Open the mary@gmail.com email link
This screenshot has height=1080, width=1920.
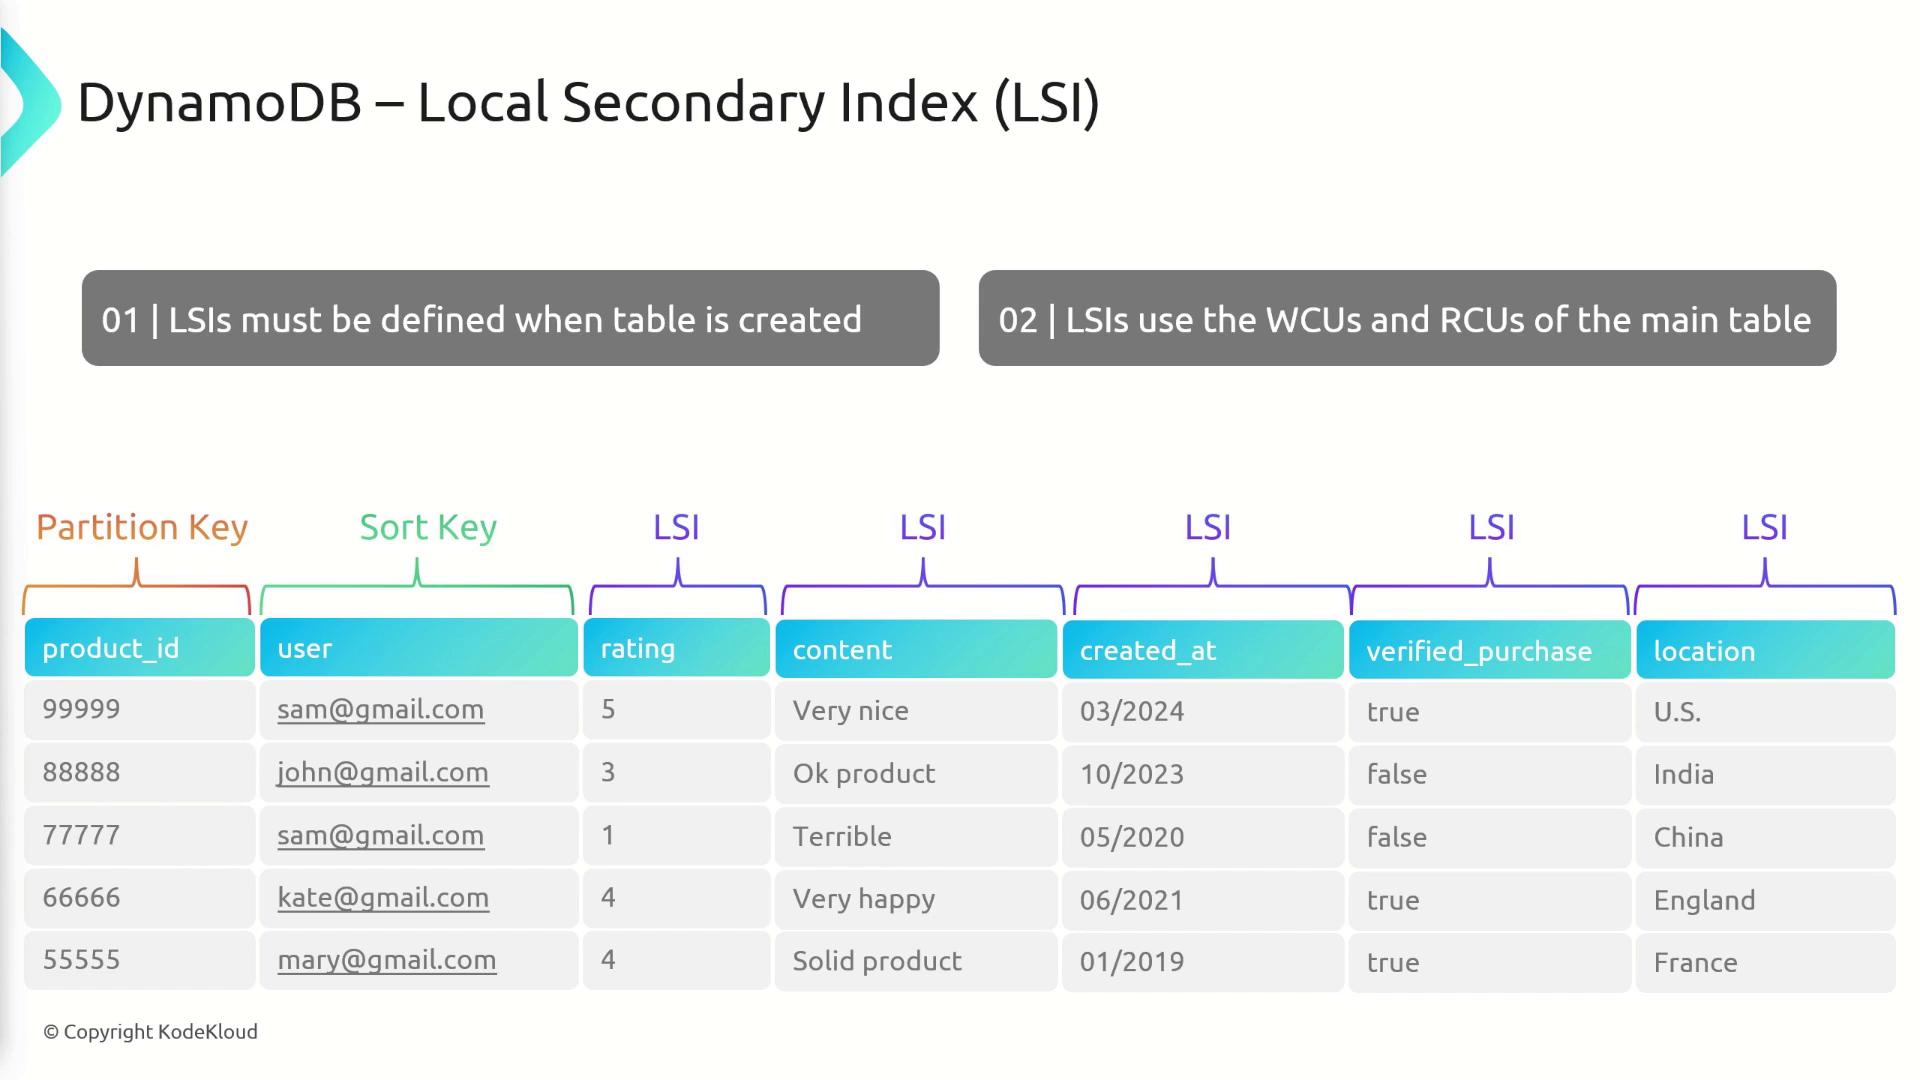386,961
